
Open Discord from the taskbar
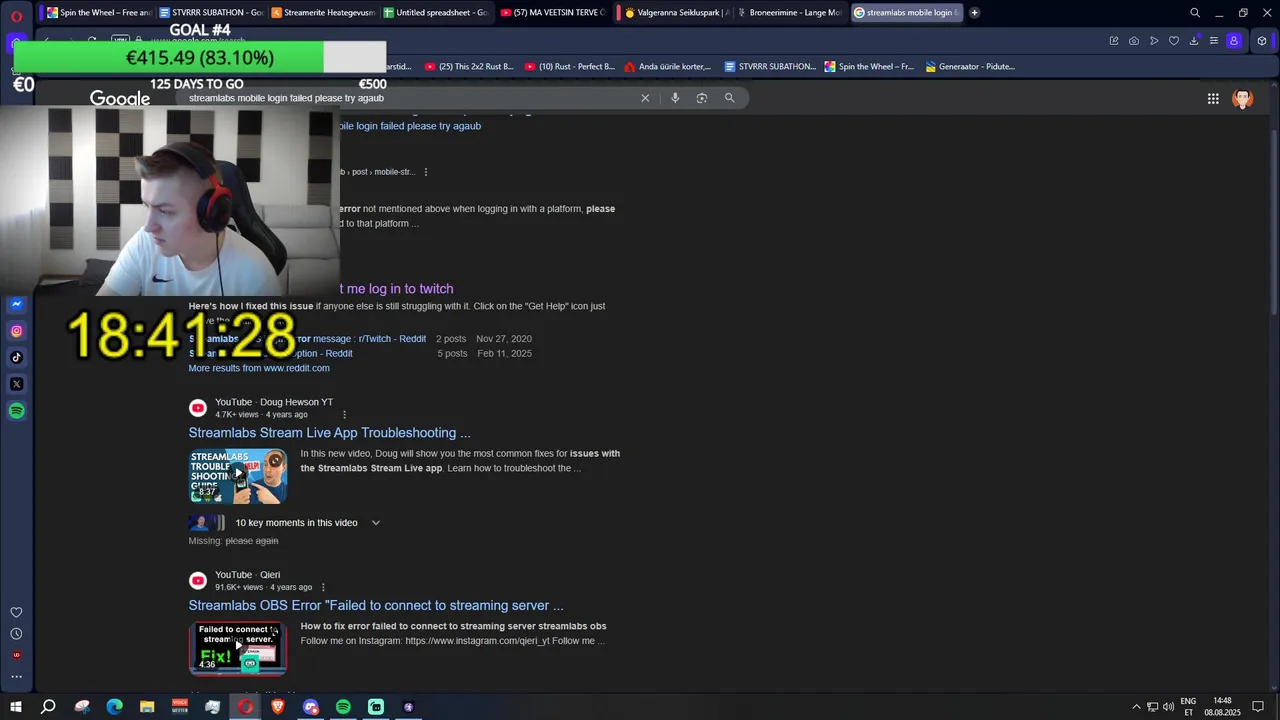point(311,707)
